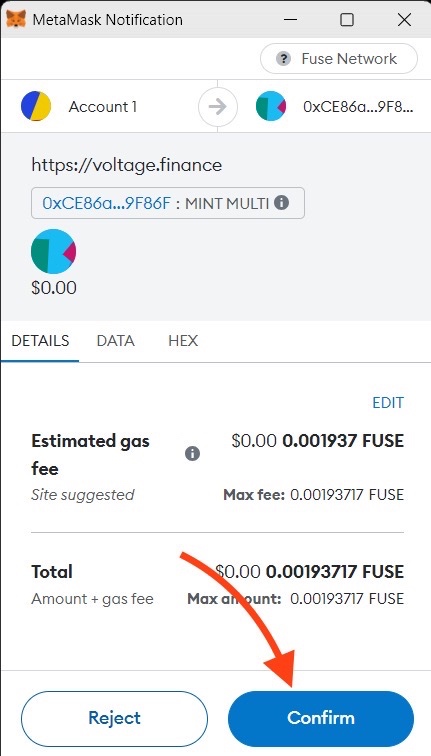Click the question mark icon beside Fuse Network
The image size is (431, 756).
tap(283, 59)
